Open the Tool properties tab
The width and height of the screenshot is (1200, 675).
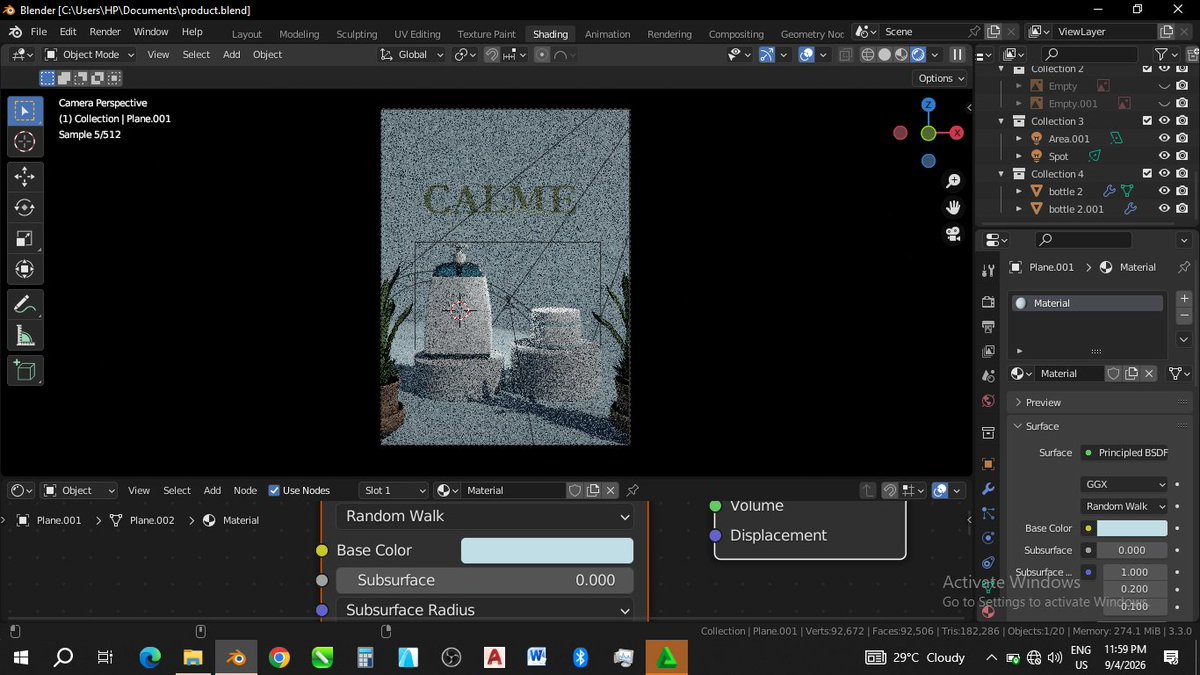coord(988,270)
